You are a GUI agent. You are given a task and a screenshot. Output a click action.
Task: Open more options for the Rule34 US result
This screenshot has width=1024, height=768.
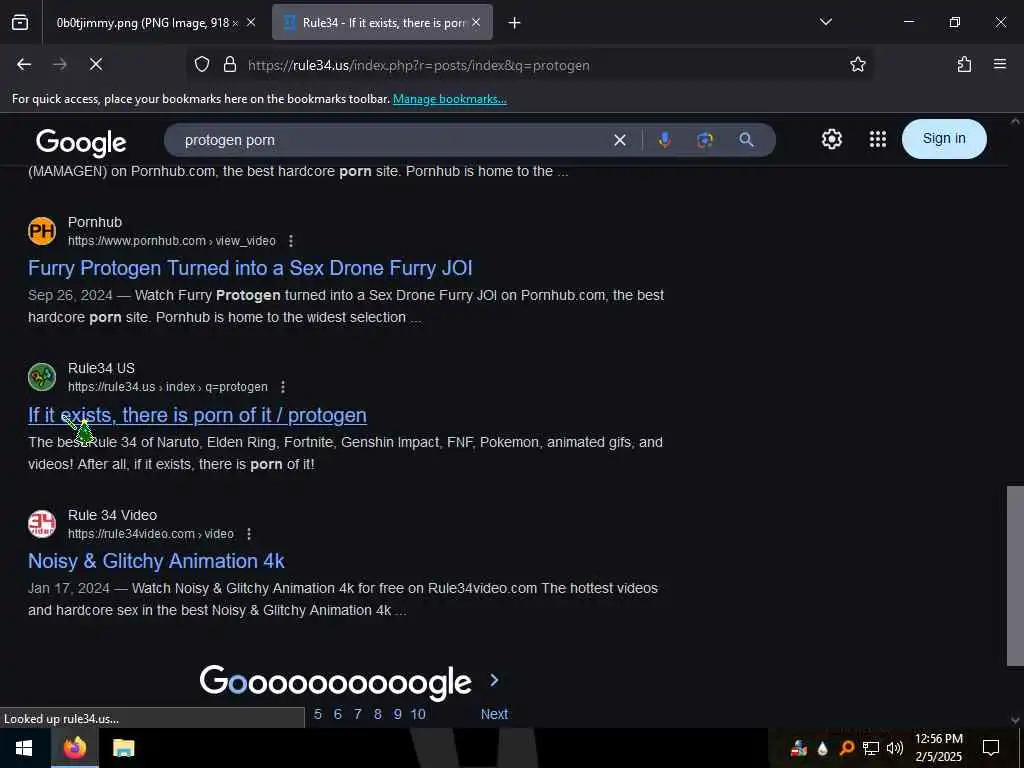(x=283, y=387)
